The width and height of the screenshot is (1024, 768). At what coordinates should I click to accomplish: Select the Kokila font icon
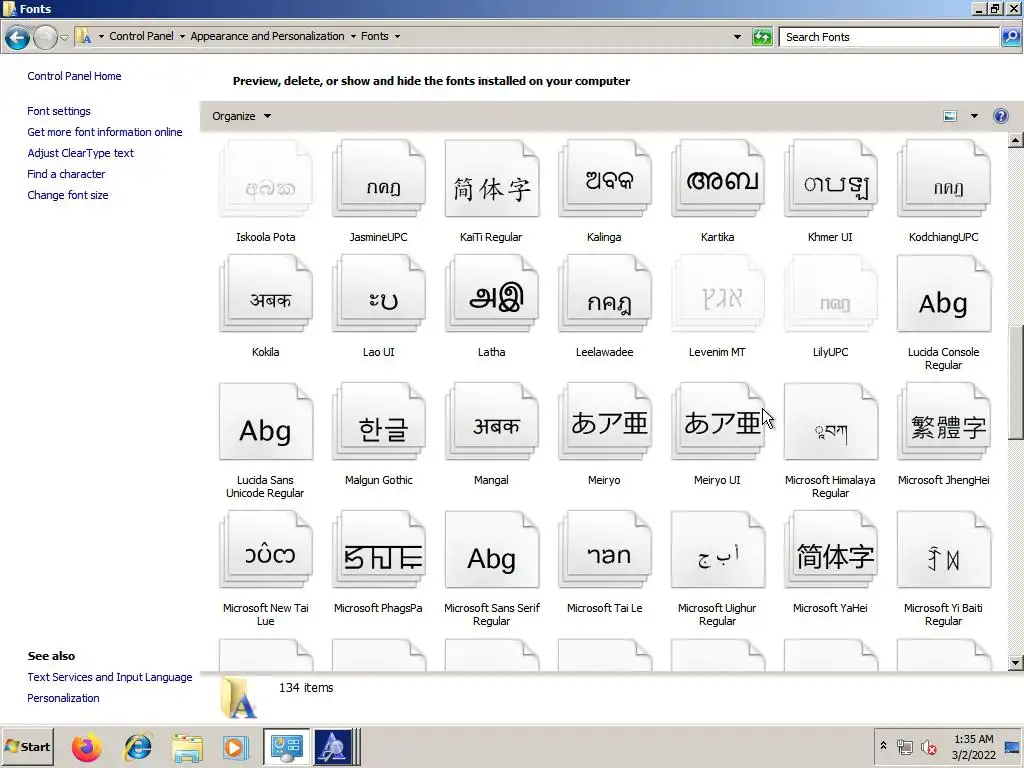tap(266, 293)
